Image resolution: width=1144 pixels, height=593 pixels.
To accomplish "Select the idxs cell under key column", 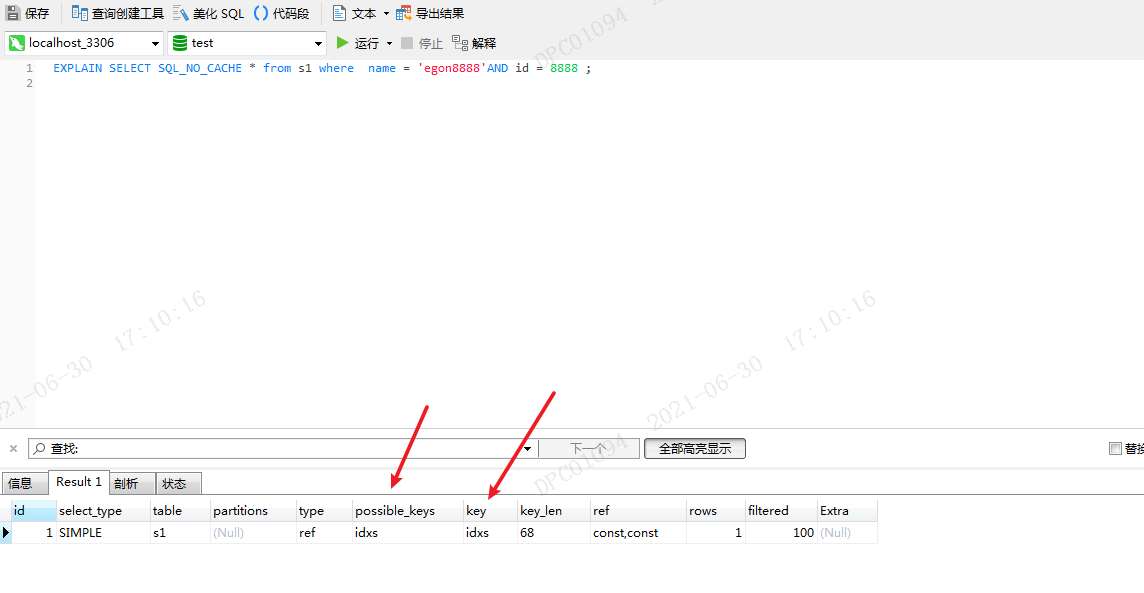I will (490, 532).
